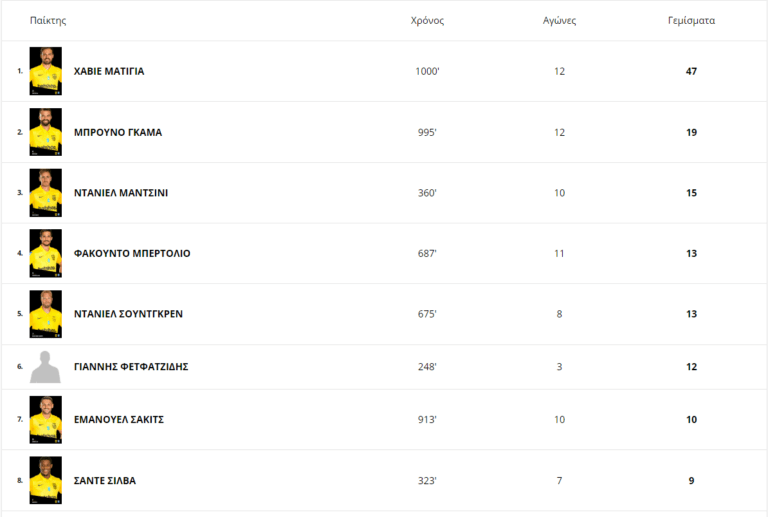Open ΜΠΡΟΥΝΟ ΓΚΑΜΑ player name link

(x=118, y=132)
